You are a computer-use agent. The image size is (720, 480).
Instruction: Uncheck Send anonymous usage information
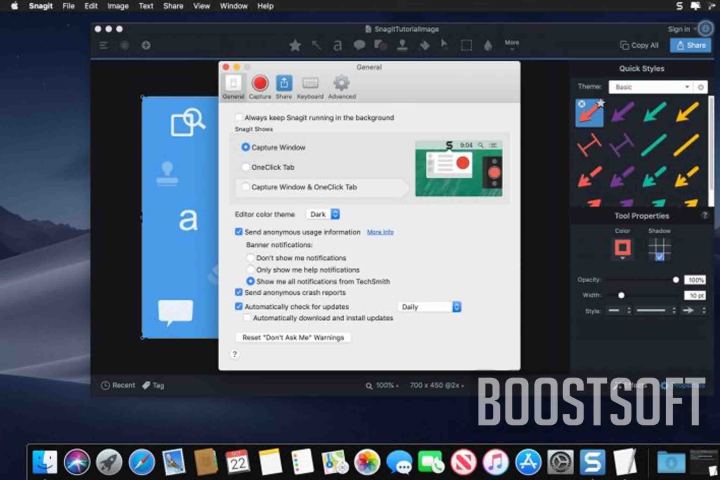(x=238, y=232)
